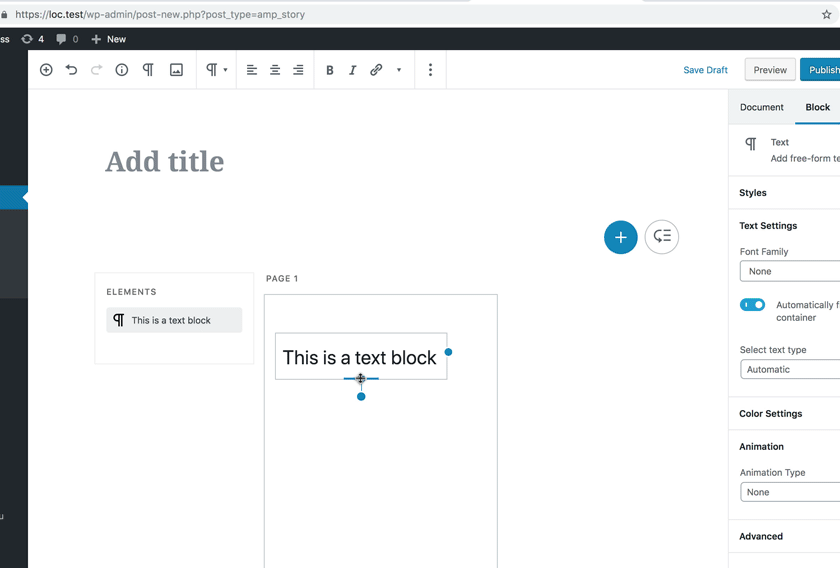Click the Preview button
Viewport: 840px width, 568px height.
coord(770,70)
